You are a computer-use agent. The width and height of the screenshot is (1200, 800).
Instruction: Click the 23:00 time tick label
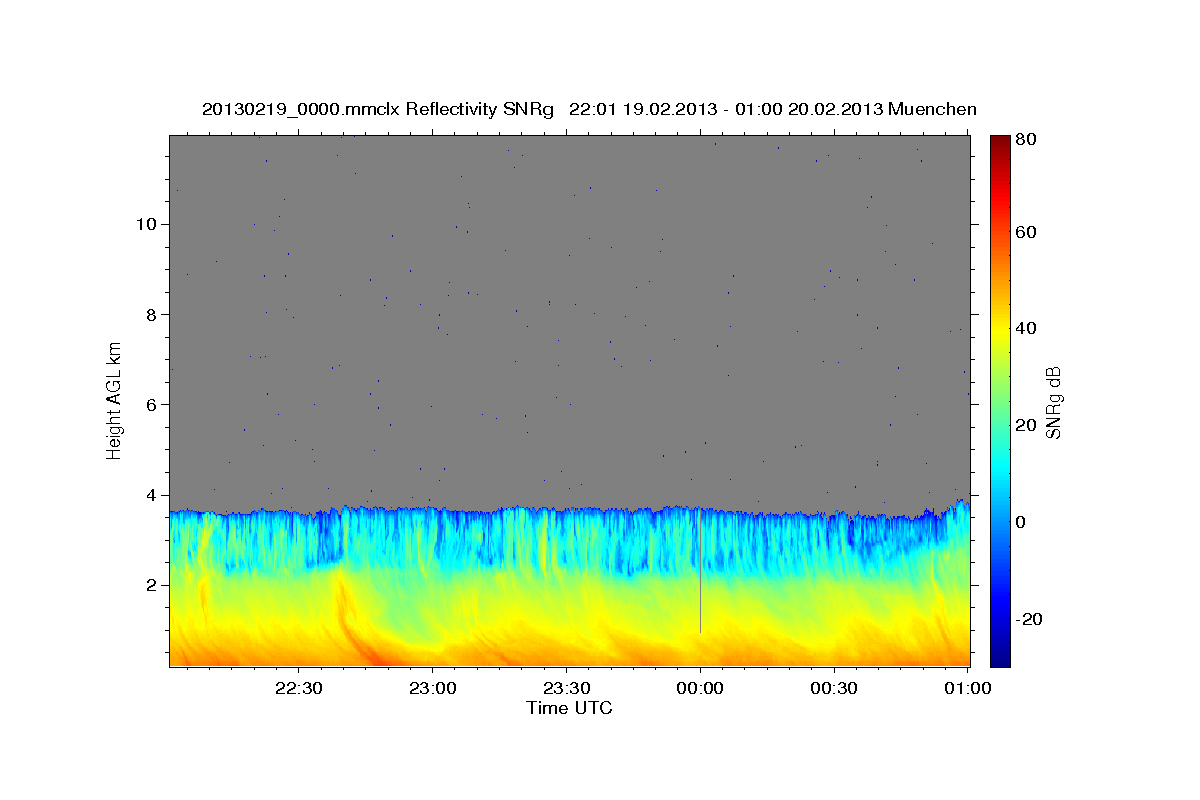432,689
